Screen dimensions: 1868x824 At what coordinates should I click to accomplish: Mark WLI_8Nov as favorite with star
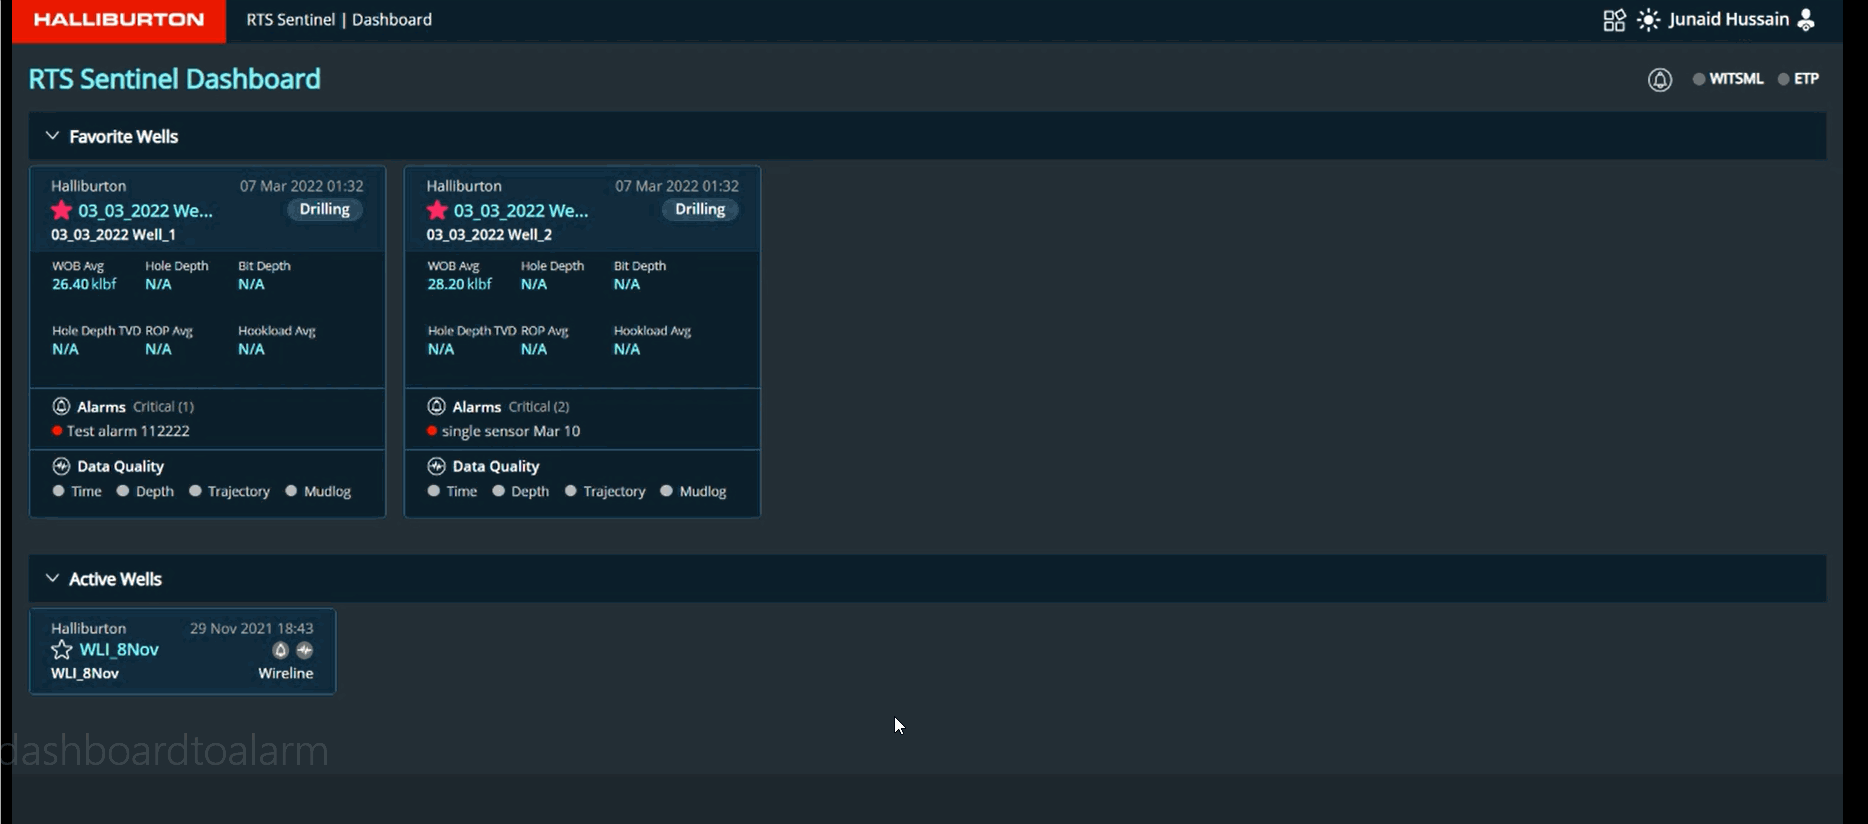point(62,650)
